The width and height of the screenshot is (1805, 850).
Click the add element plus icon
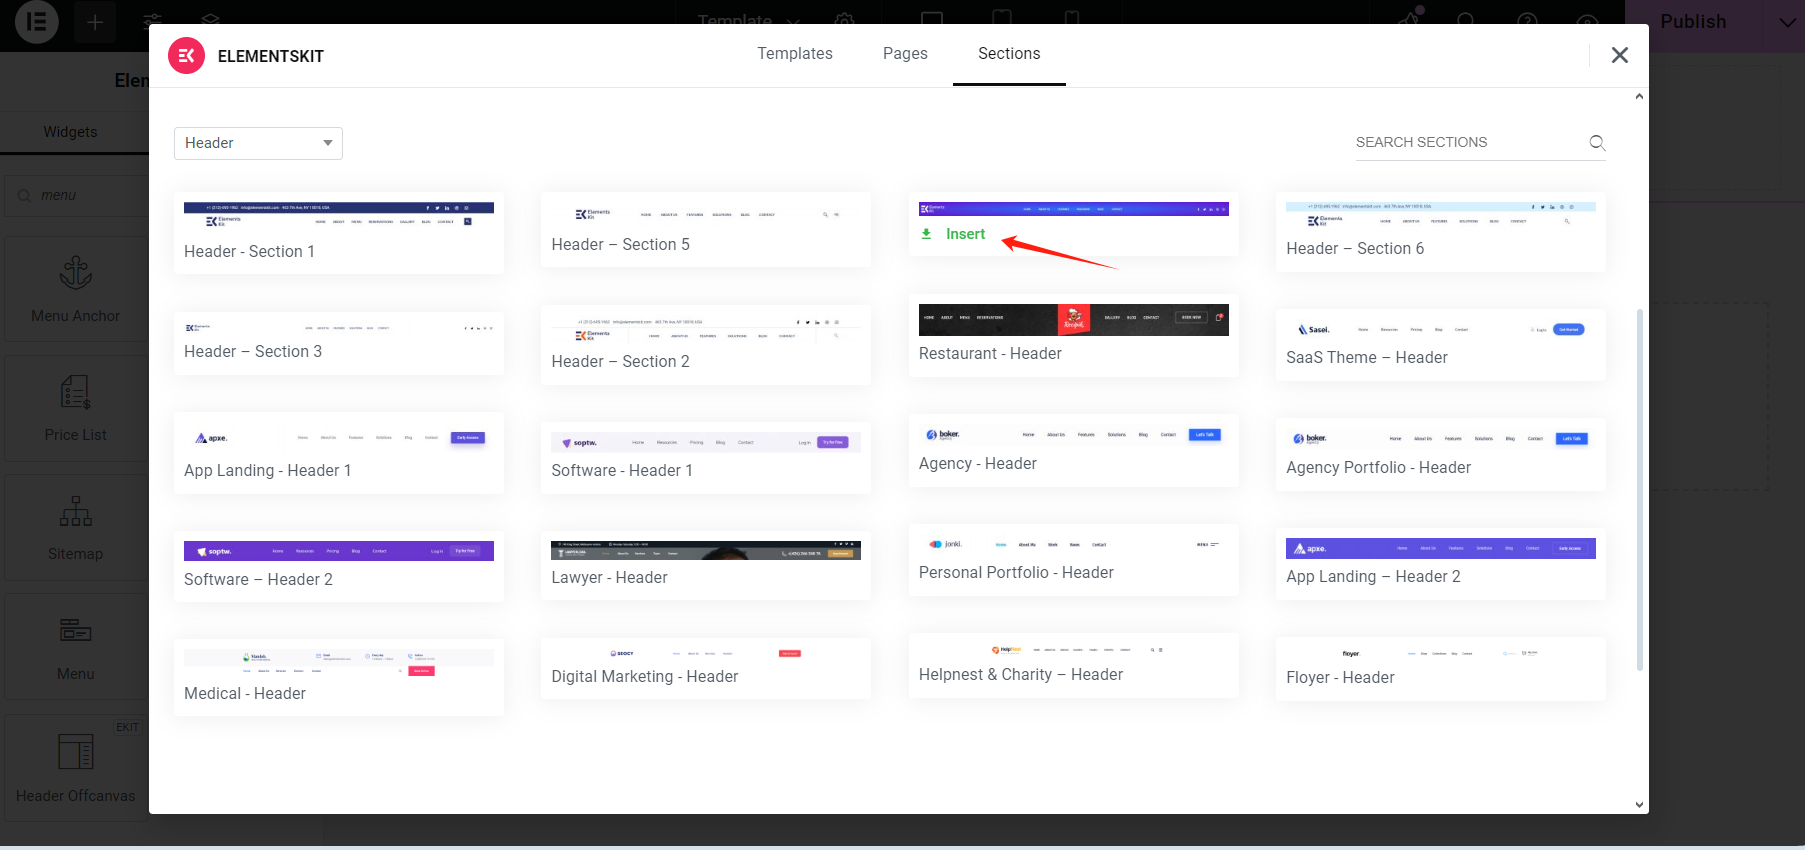pos(95,22)
